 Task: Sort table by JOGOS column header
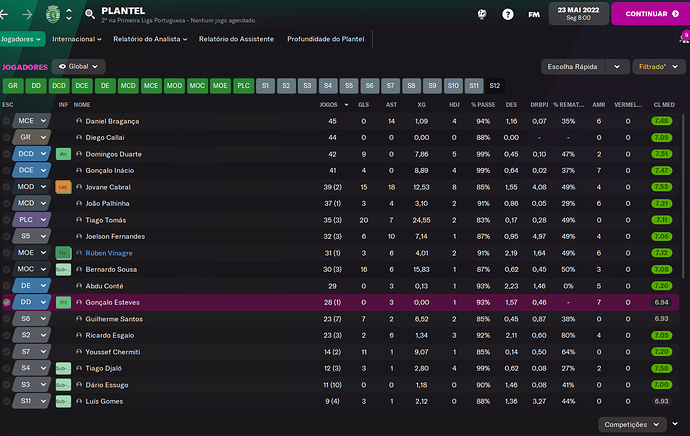coord(328,105)
